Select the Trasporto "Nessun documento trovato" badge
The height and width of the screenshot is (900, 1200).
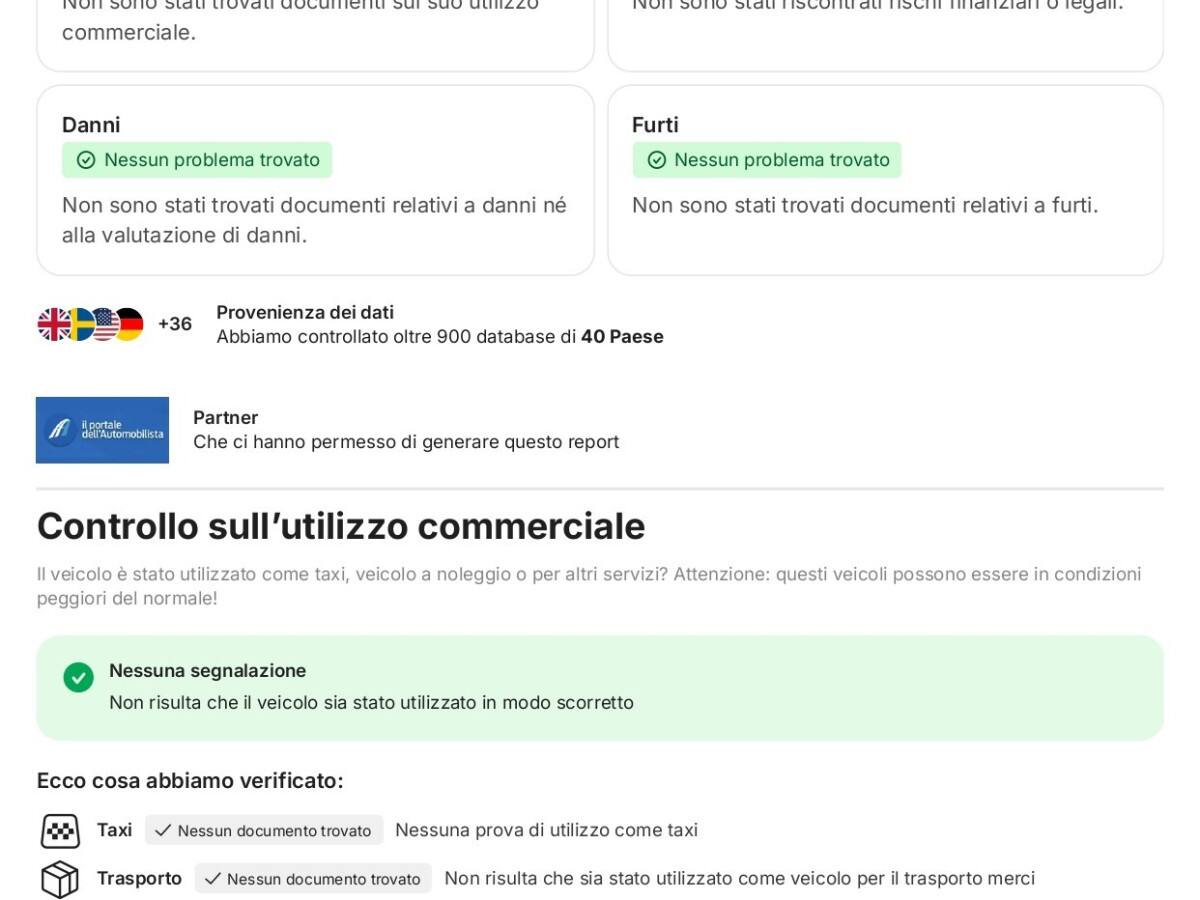click(x=313, y=878)
